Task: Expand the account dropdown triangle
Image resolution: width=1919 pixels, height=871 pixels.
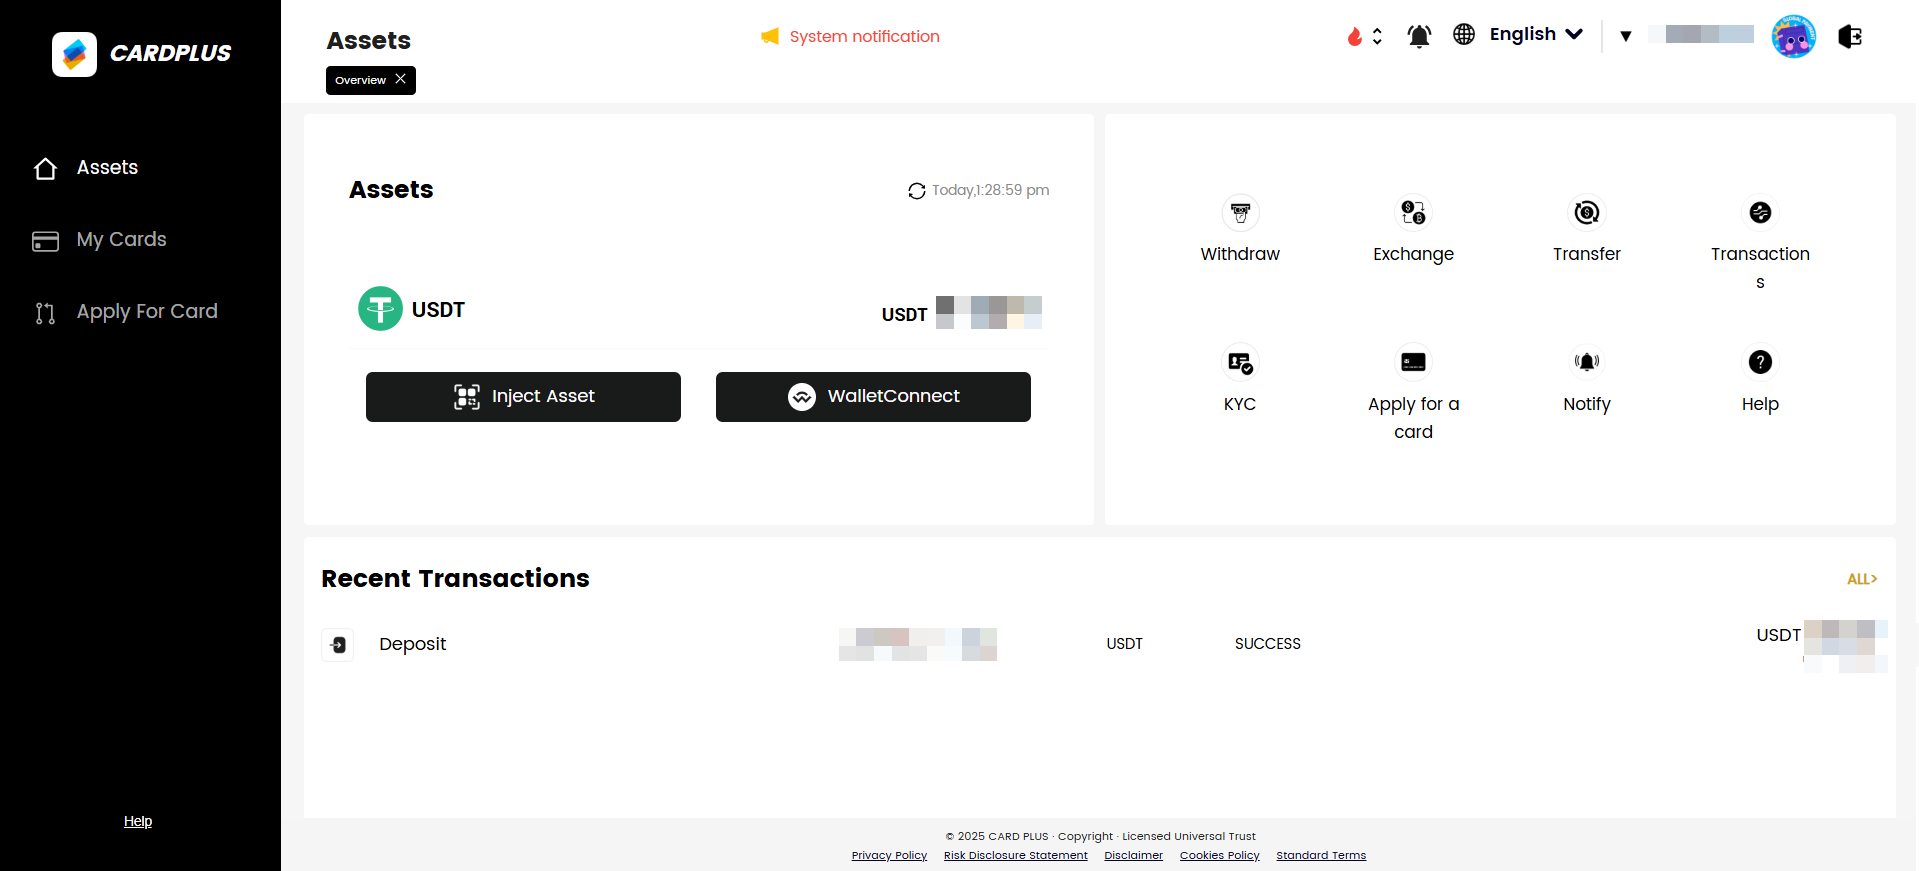Action: pos(1626,37)
